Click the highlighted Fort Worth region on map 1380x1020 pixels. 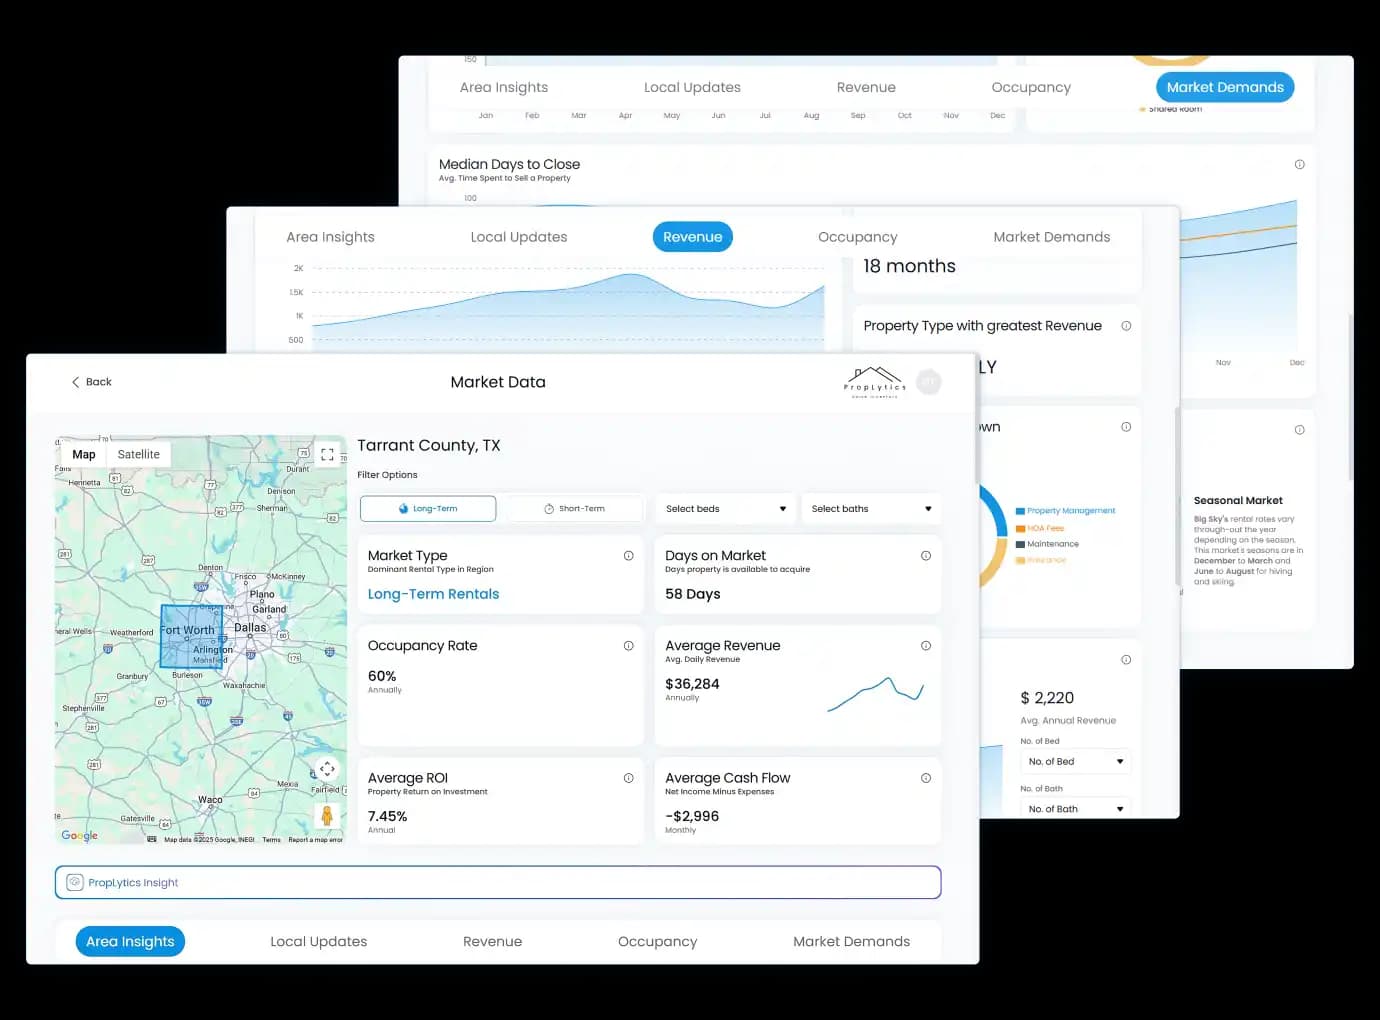190,636
